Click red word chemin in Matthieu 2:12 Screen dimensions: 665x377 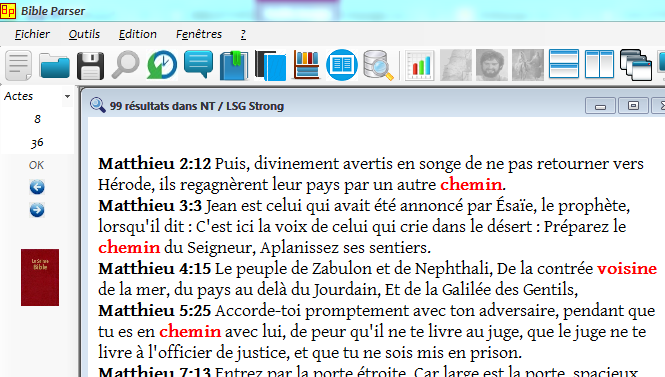pos(471,184)
